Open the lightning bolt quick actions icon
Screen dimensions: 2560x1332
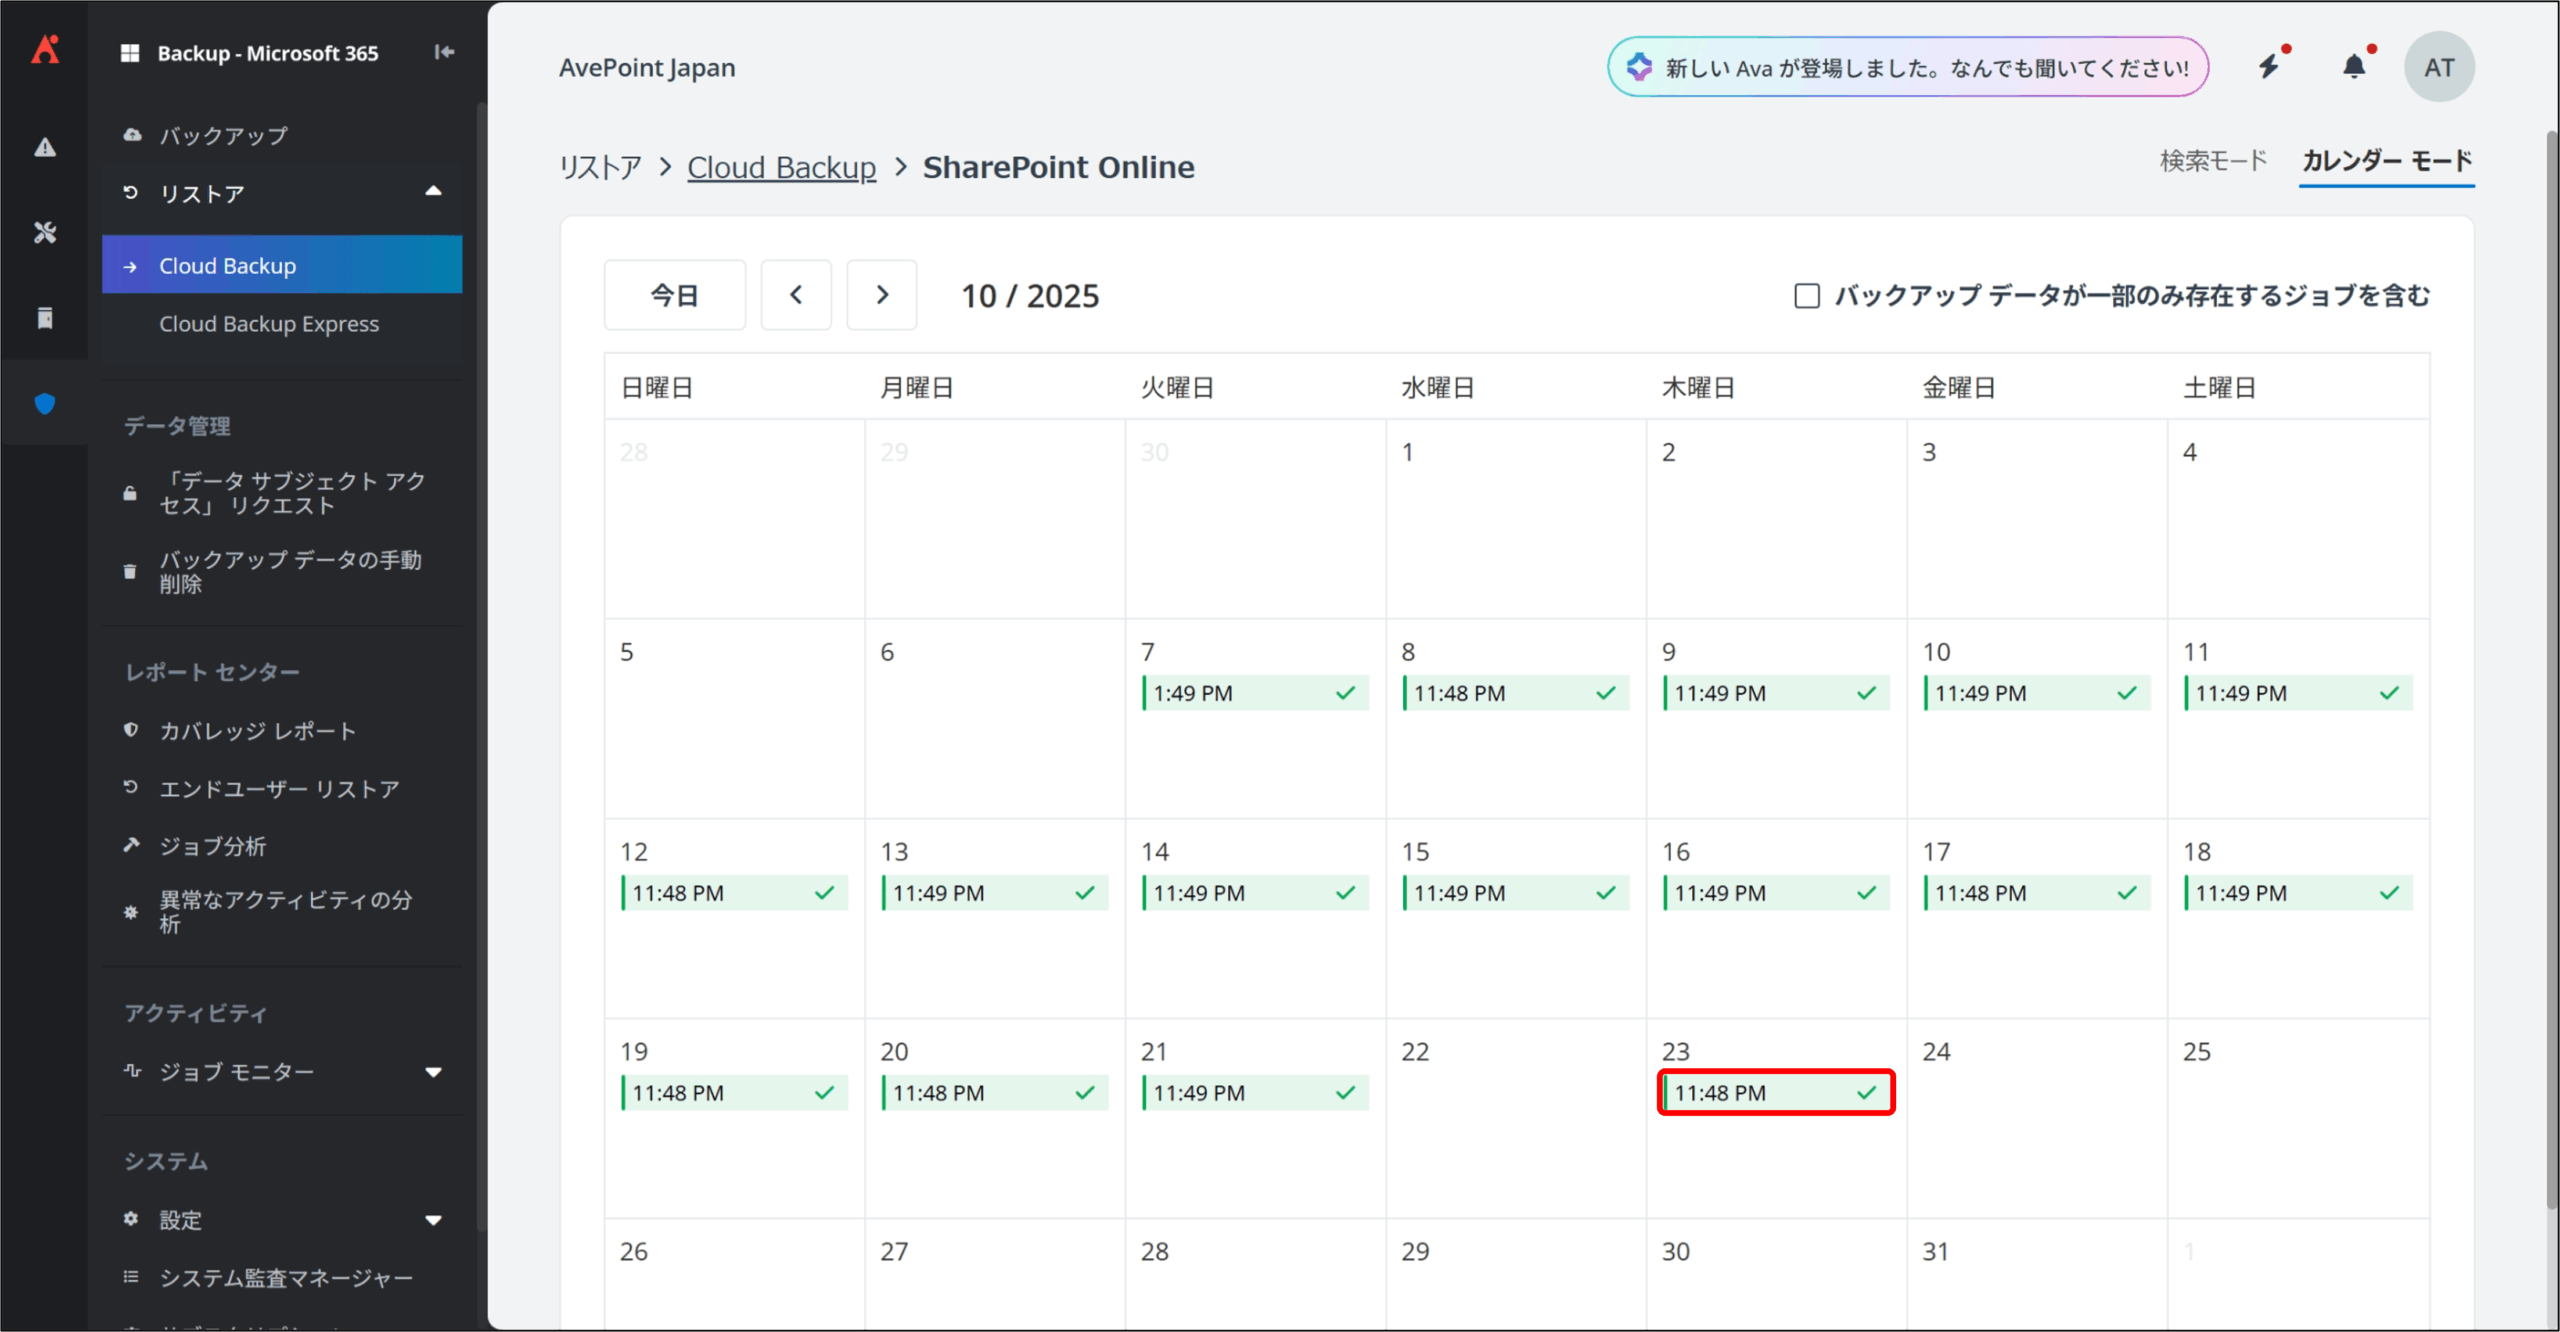[x=2269, y=67]
